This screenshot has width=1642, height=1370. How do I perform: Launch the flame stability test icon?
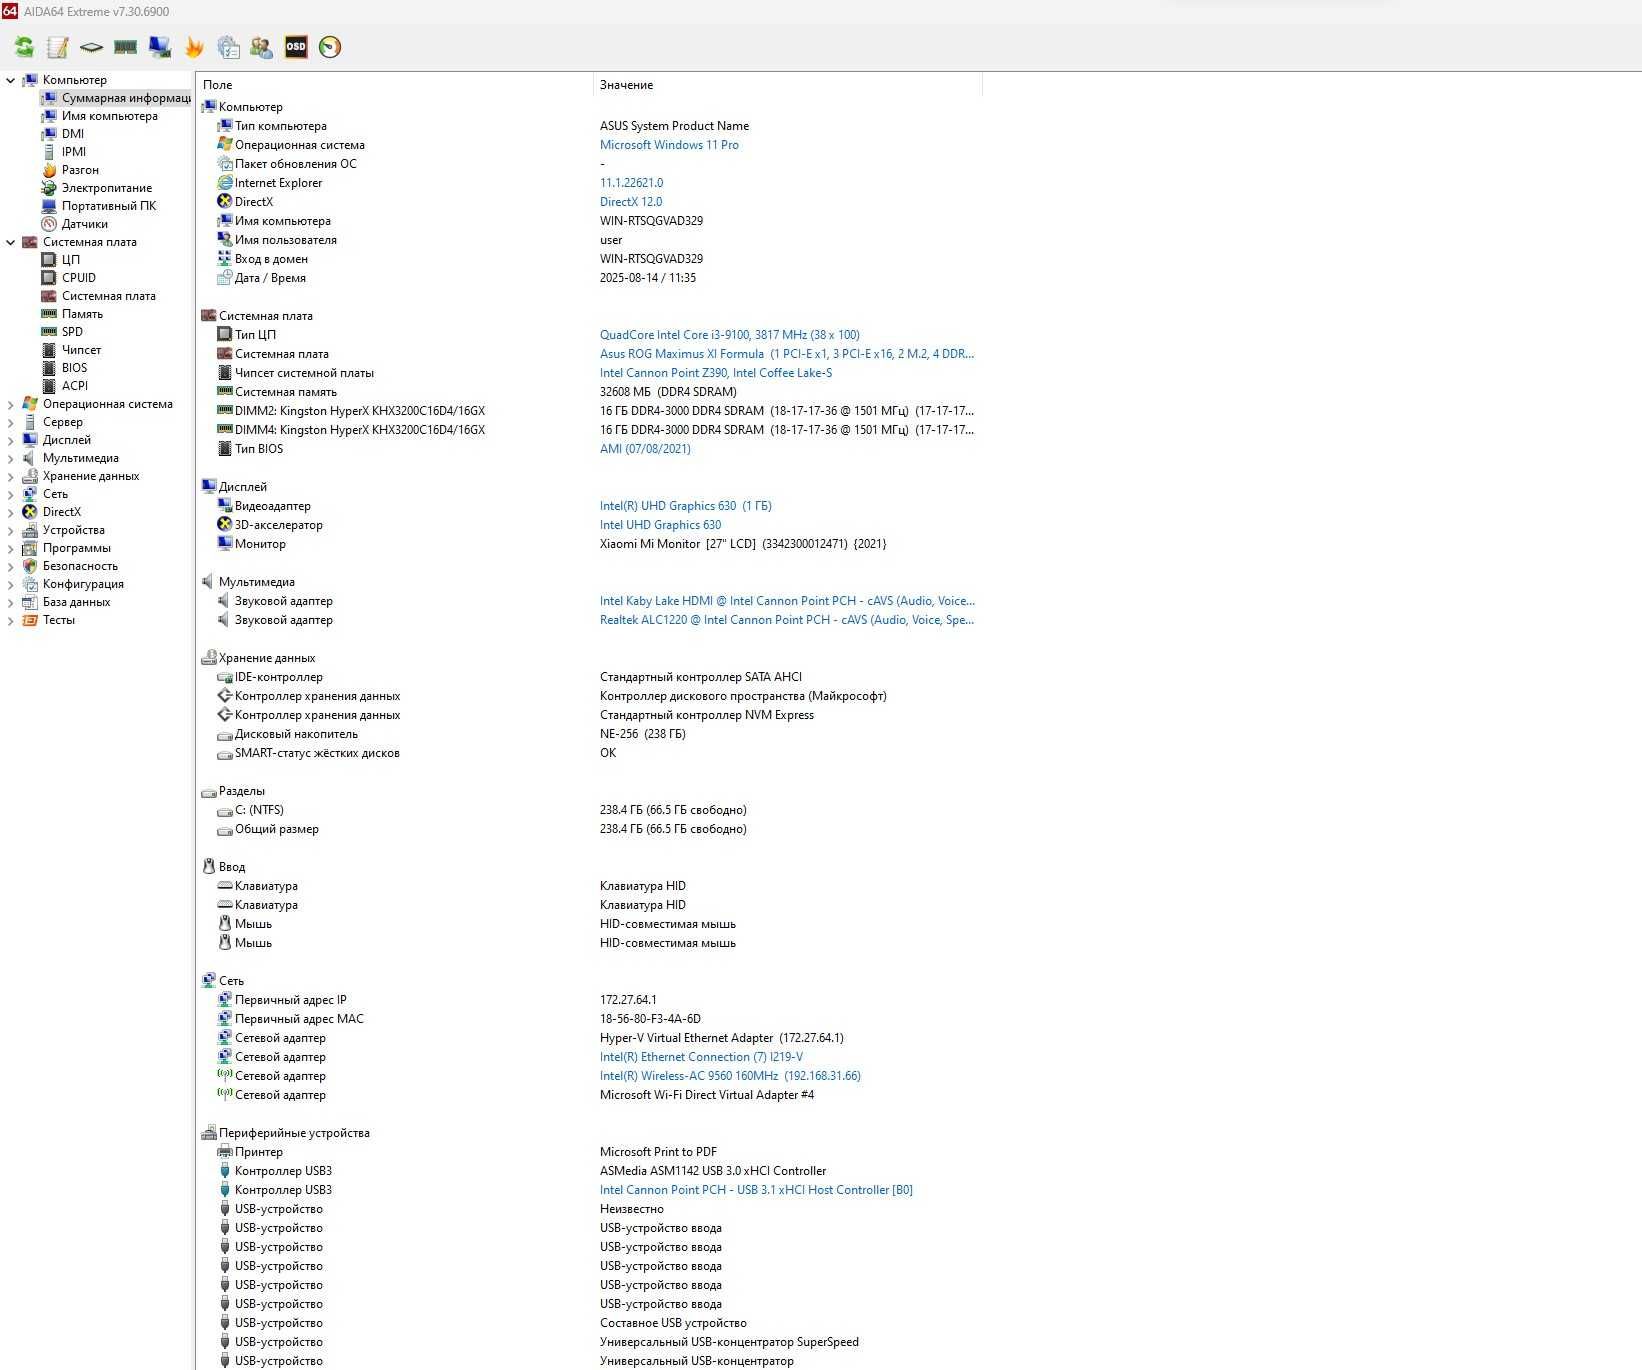pyautogui.click(x=194, y=47)
